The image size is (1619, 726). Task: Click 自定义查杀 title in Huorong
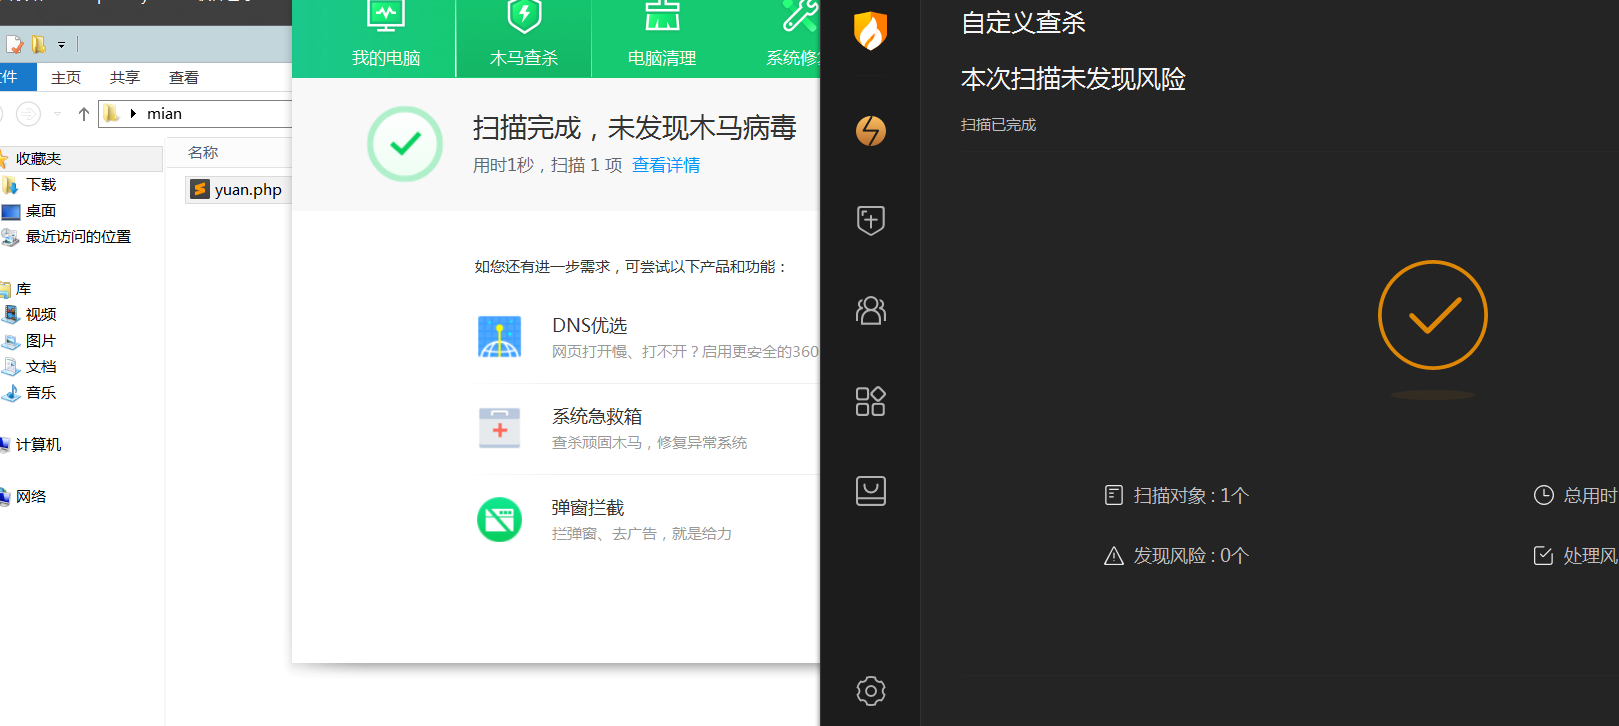click(1023, 23)
